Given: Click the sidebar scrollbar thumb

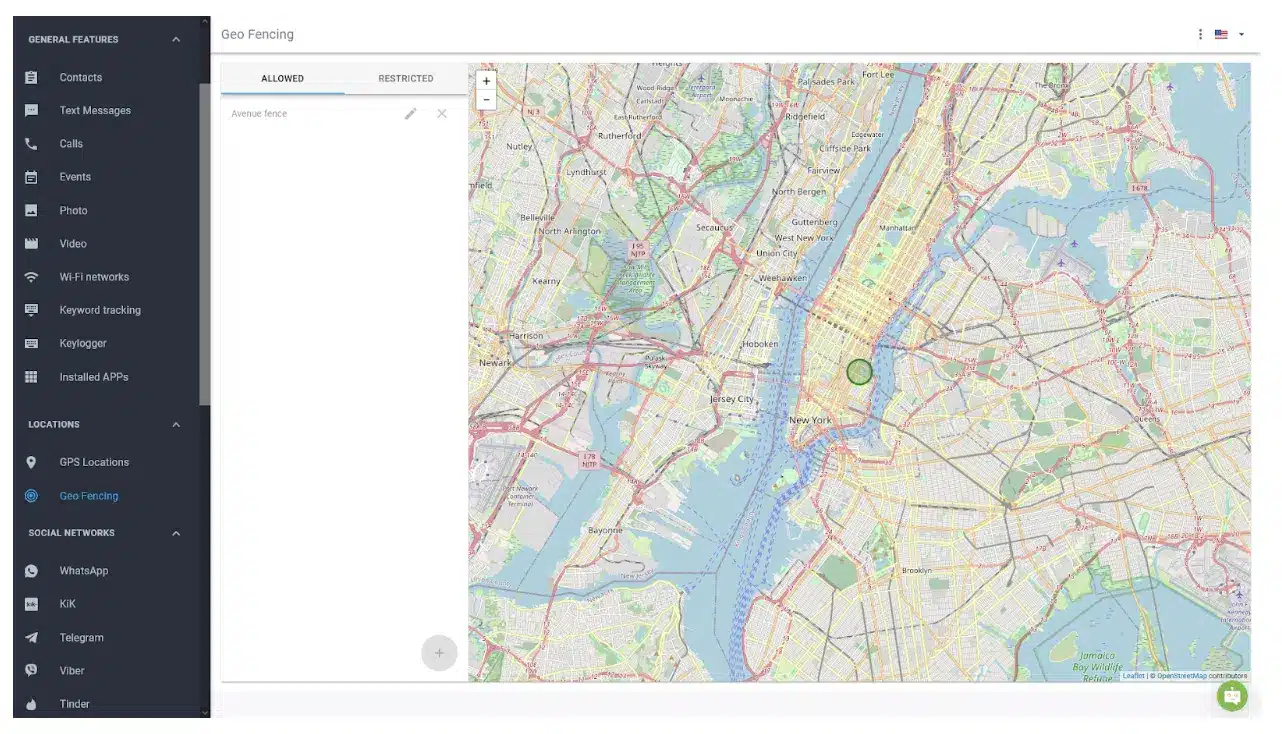Looking at the screenshot, I should coord(205,244).
